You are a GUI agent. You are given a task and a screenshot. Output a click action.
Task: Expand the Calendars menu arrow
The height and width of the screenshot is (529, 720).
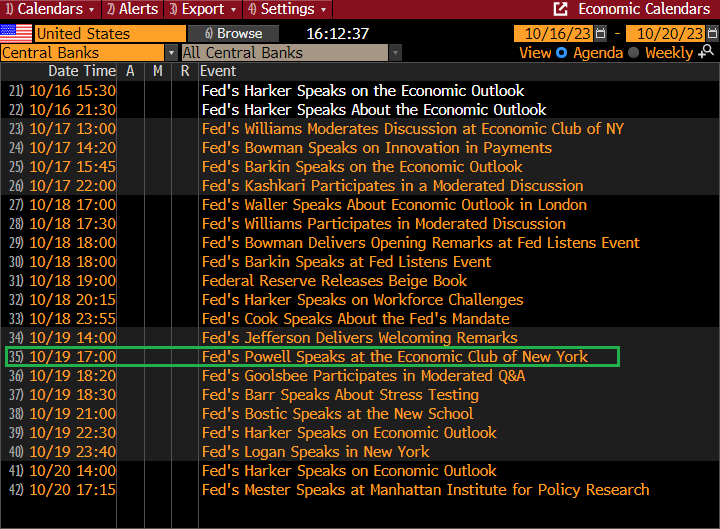(x=92, y=9)
